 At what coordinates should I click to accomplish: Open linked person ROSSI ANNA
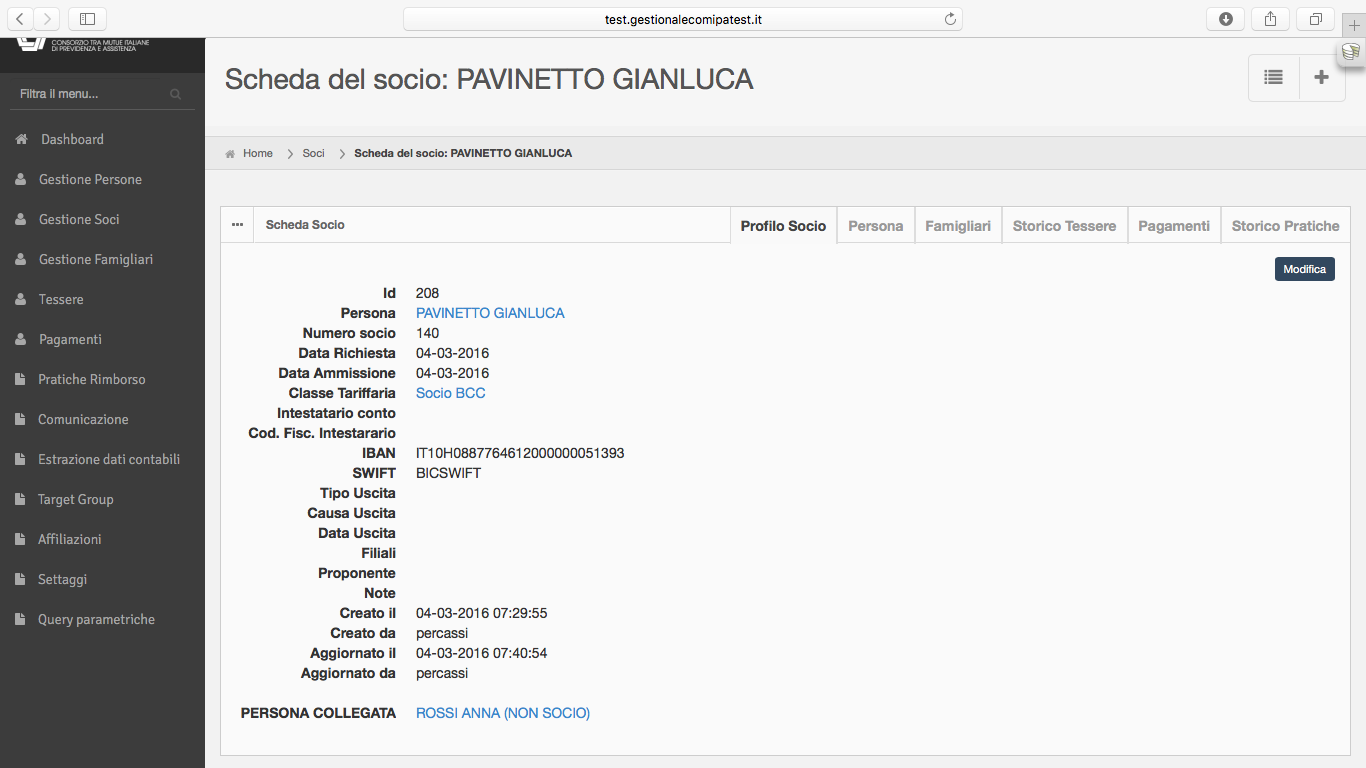(x=503, y=713)
